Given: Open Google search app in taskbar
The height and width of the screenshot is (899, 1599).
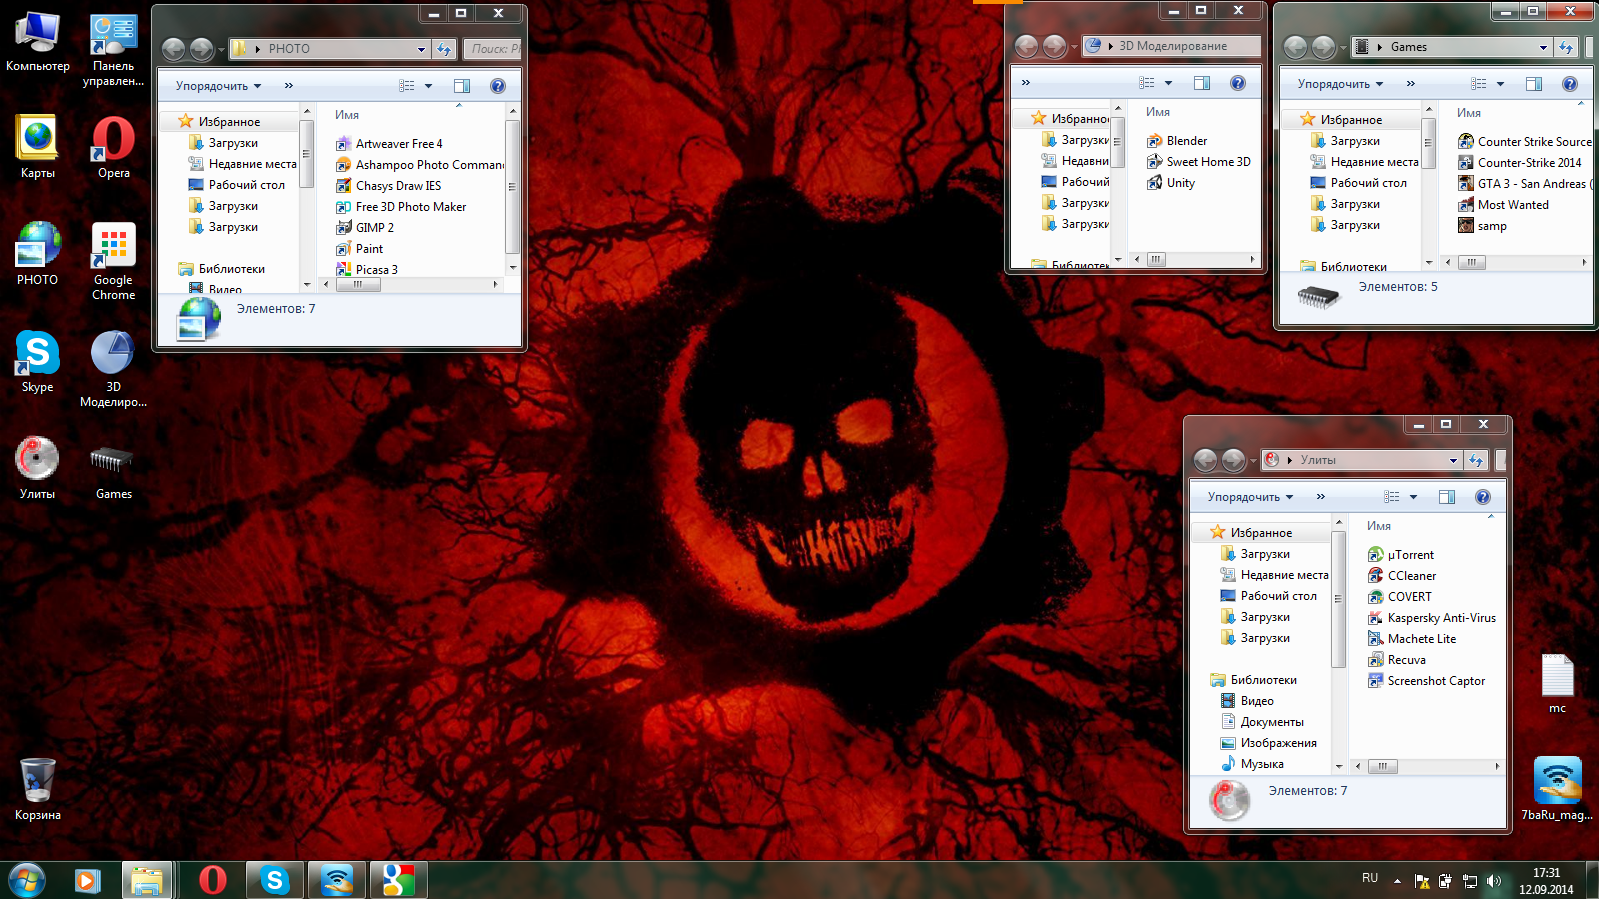Looking at the screenshot, I should 399,880.
